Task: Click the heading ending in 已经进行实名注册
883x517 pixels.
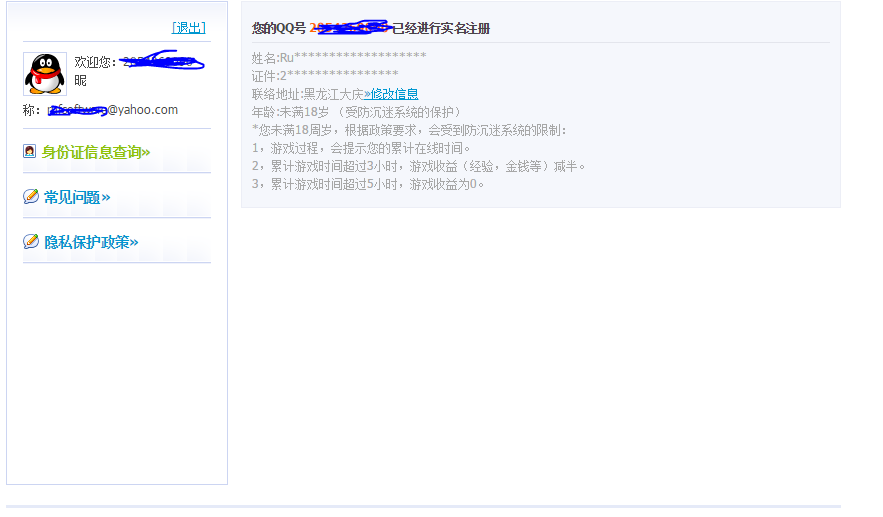Action: (x=371, y=28)
